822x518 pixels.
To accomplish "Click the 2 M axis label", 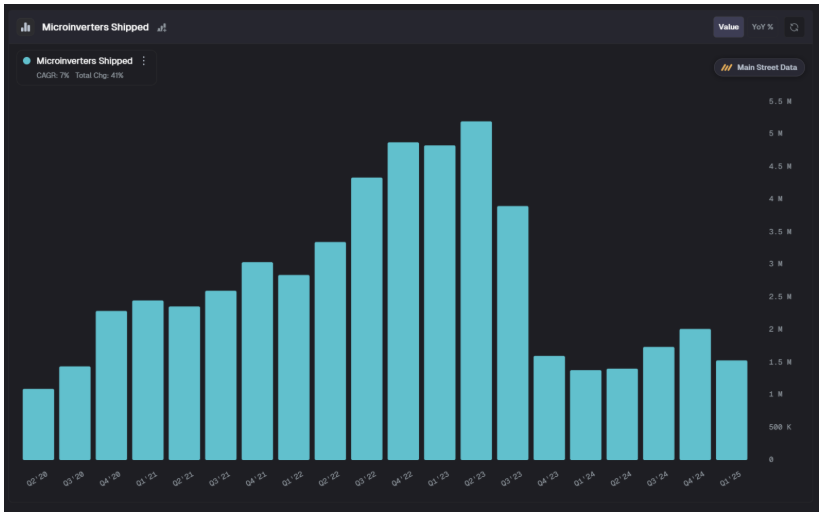I will pyautogui.click(x=775, y=329).
